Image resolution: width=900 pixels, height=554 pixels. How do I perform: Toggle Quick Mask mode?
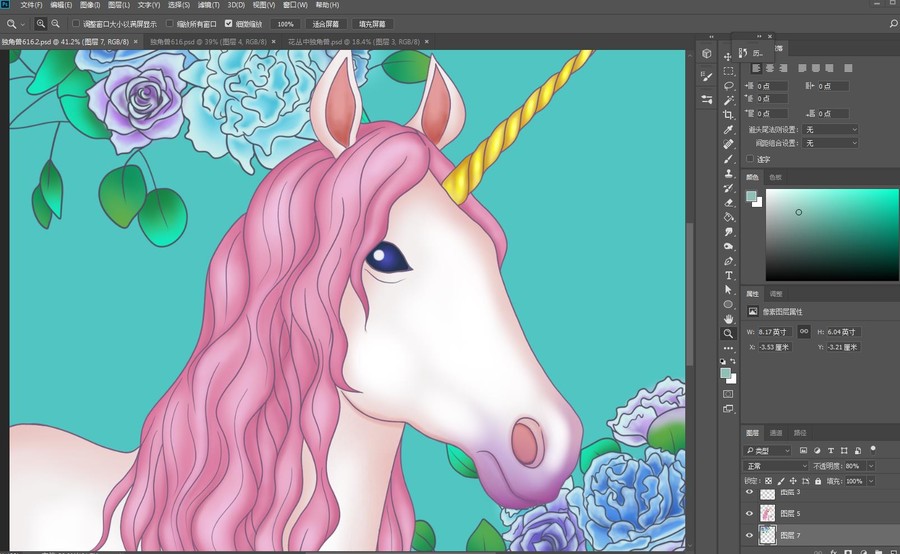728,394
